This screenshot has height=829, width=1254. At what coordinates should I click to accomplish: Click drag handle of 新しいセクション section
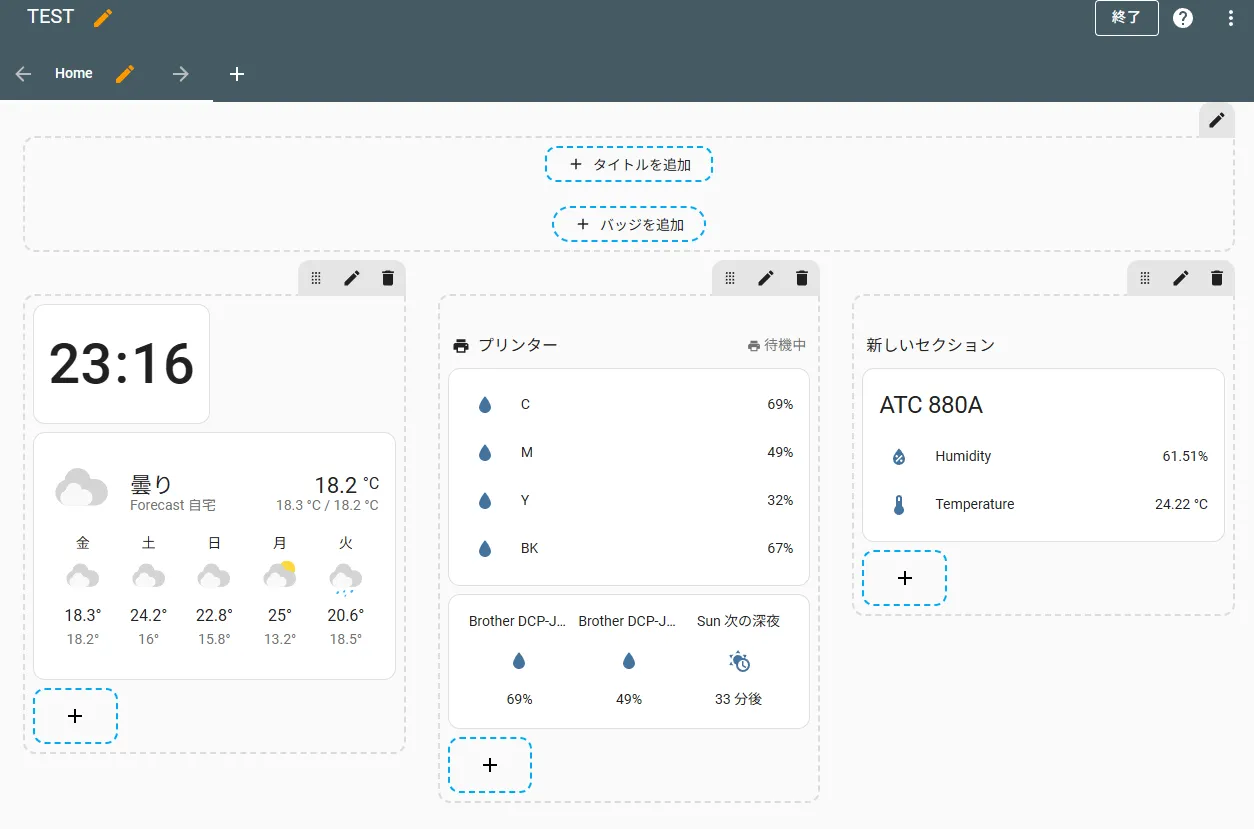(1145, 278)
